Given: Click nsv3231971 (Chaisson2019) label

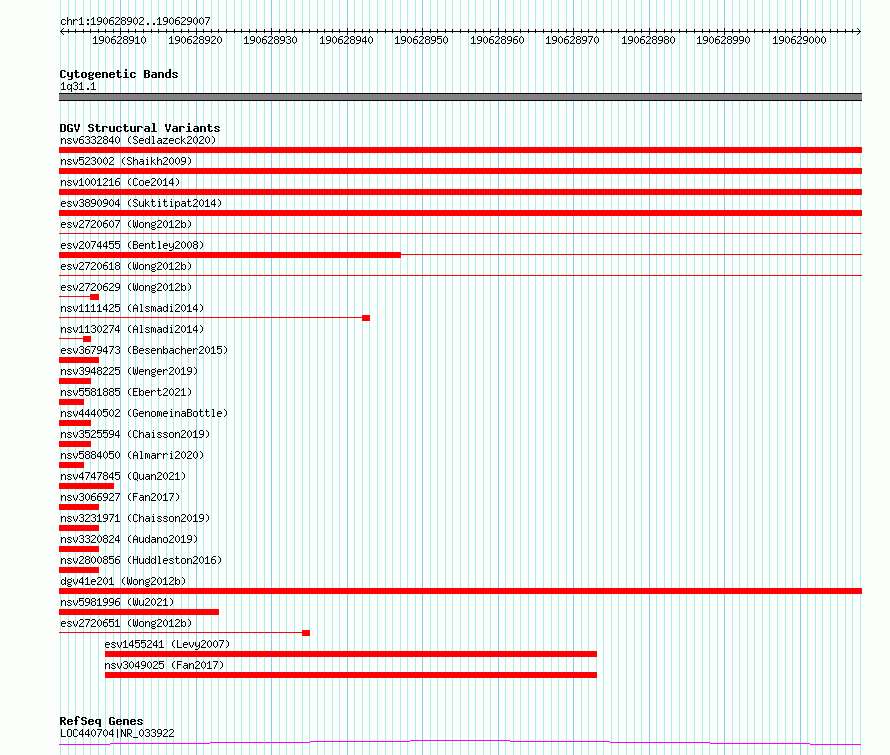Looking at the screenshot, I should point(135,518).
